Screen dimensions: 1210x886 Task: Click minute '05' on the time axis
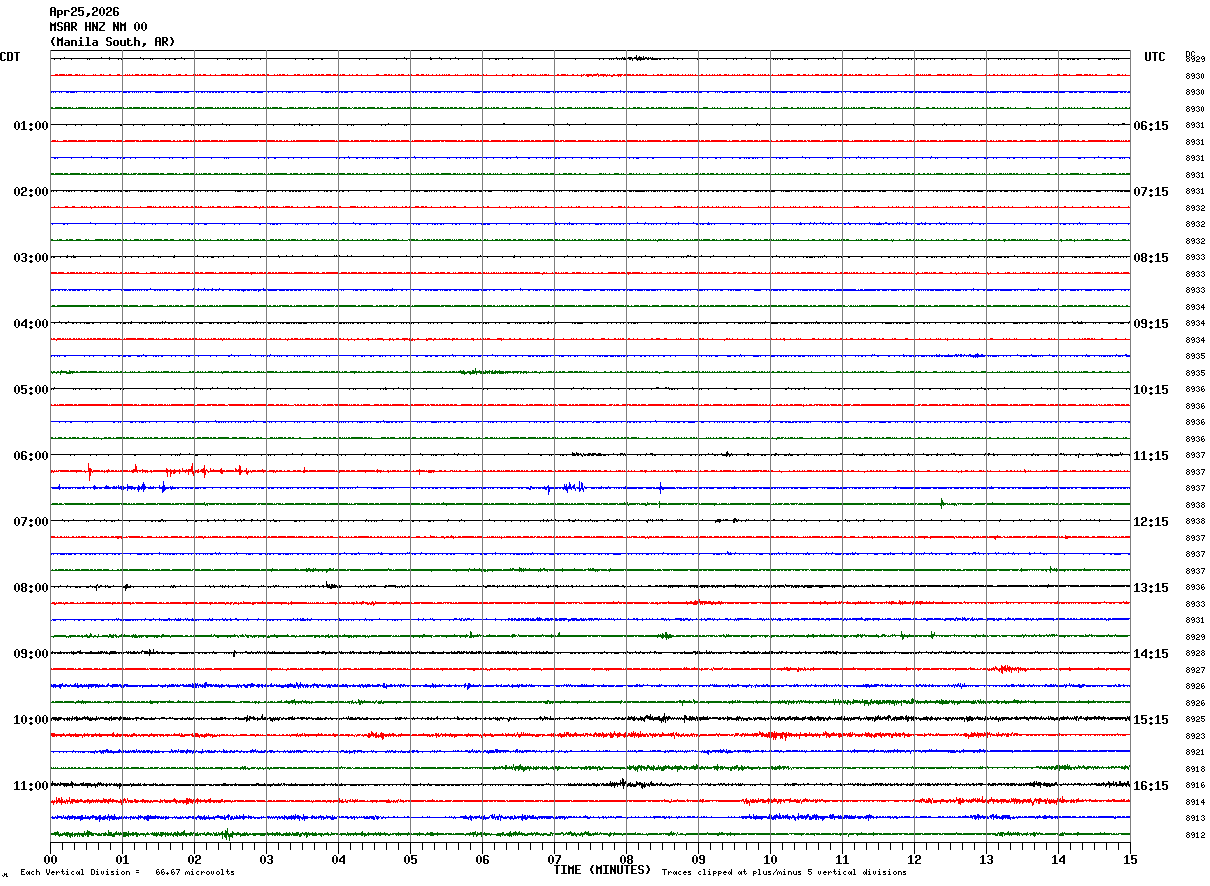[x=410, y=859]
